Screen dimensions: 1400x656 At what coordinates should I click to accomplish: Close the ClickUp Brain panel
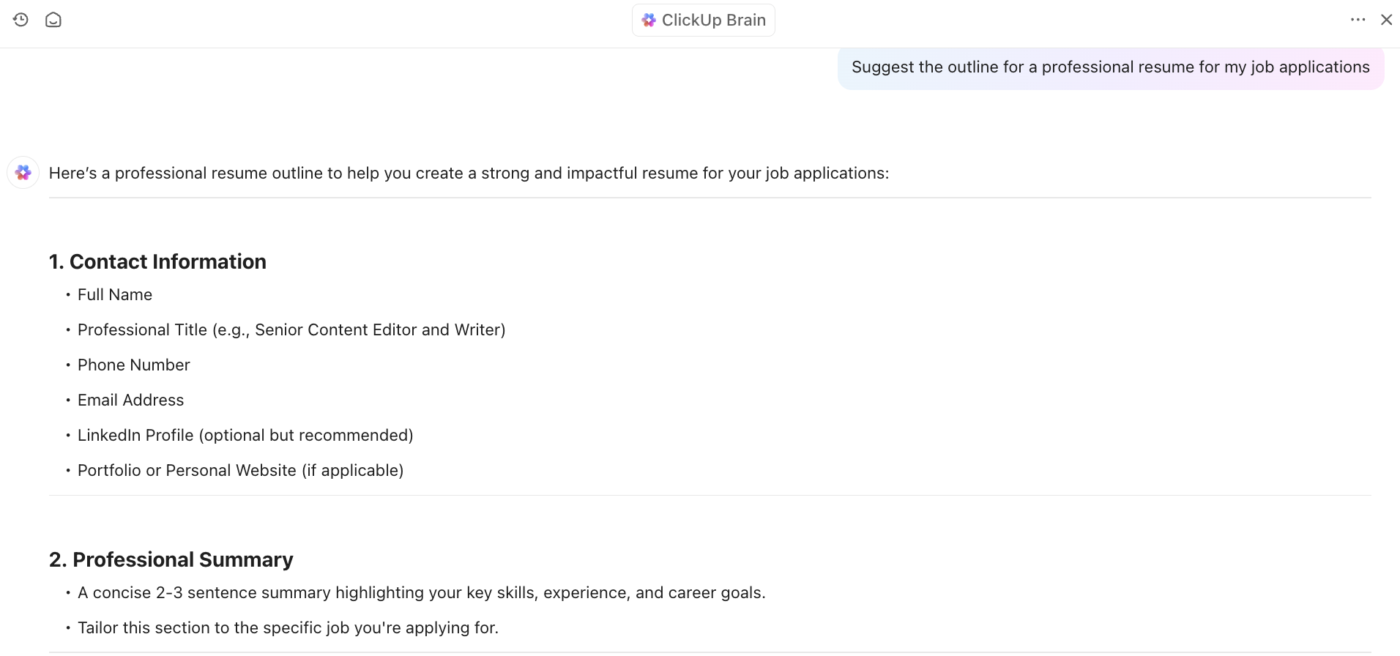[1385, 20]
